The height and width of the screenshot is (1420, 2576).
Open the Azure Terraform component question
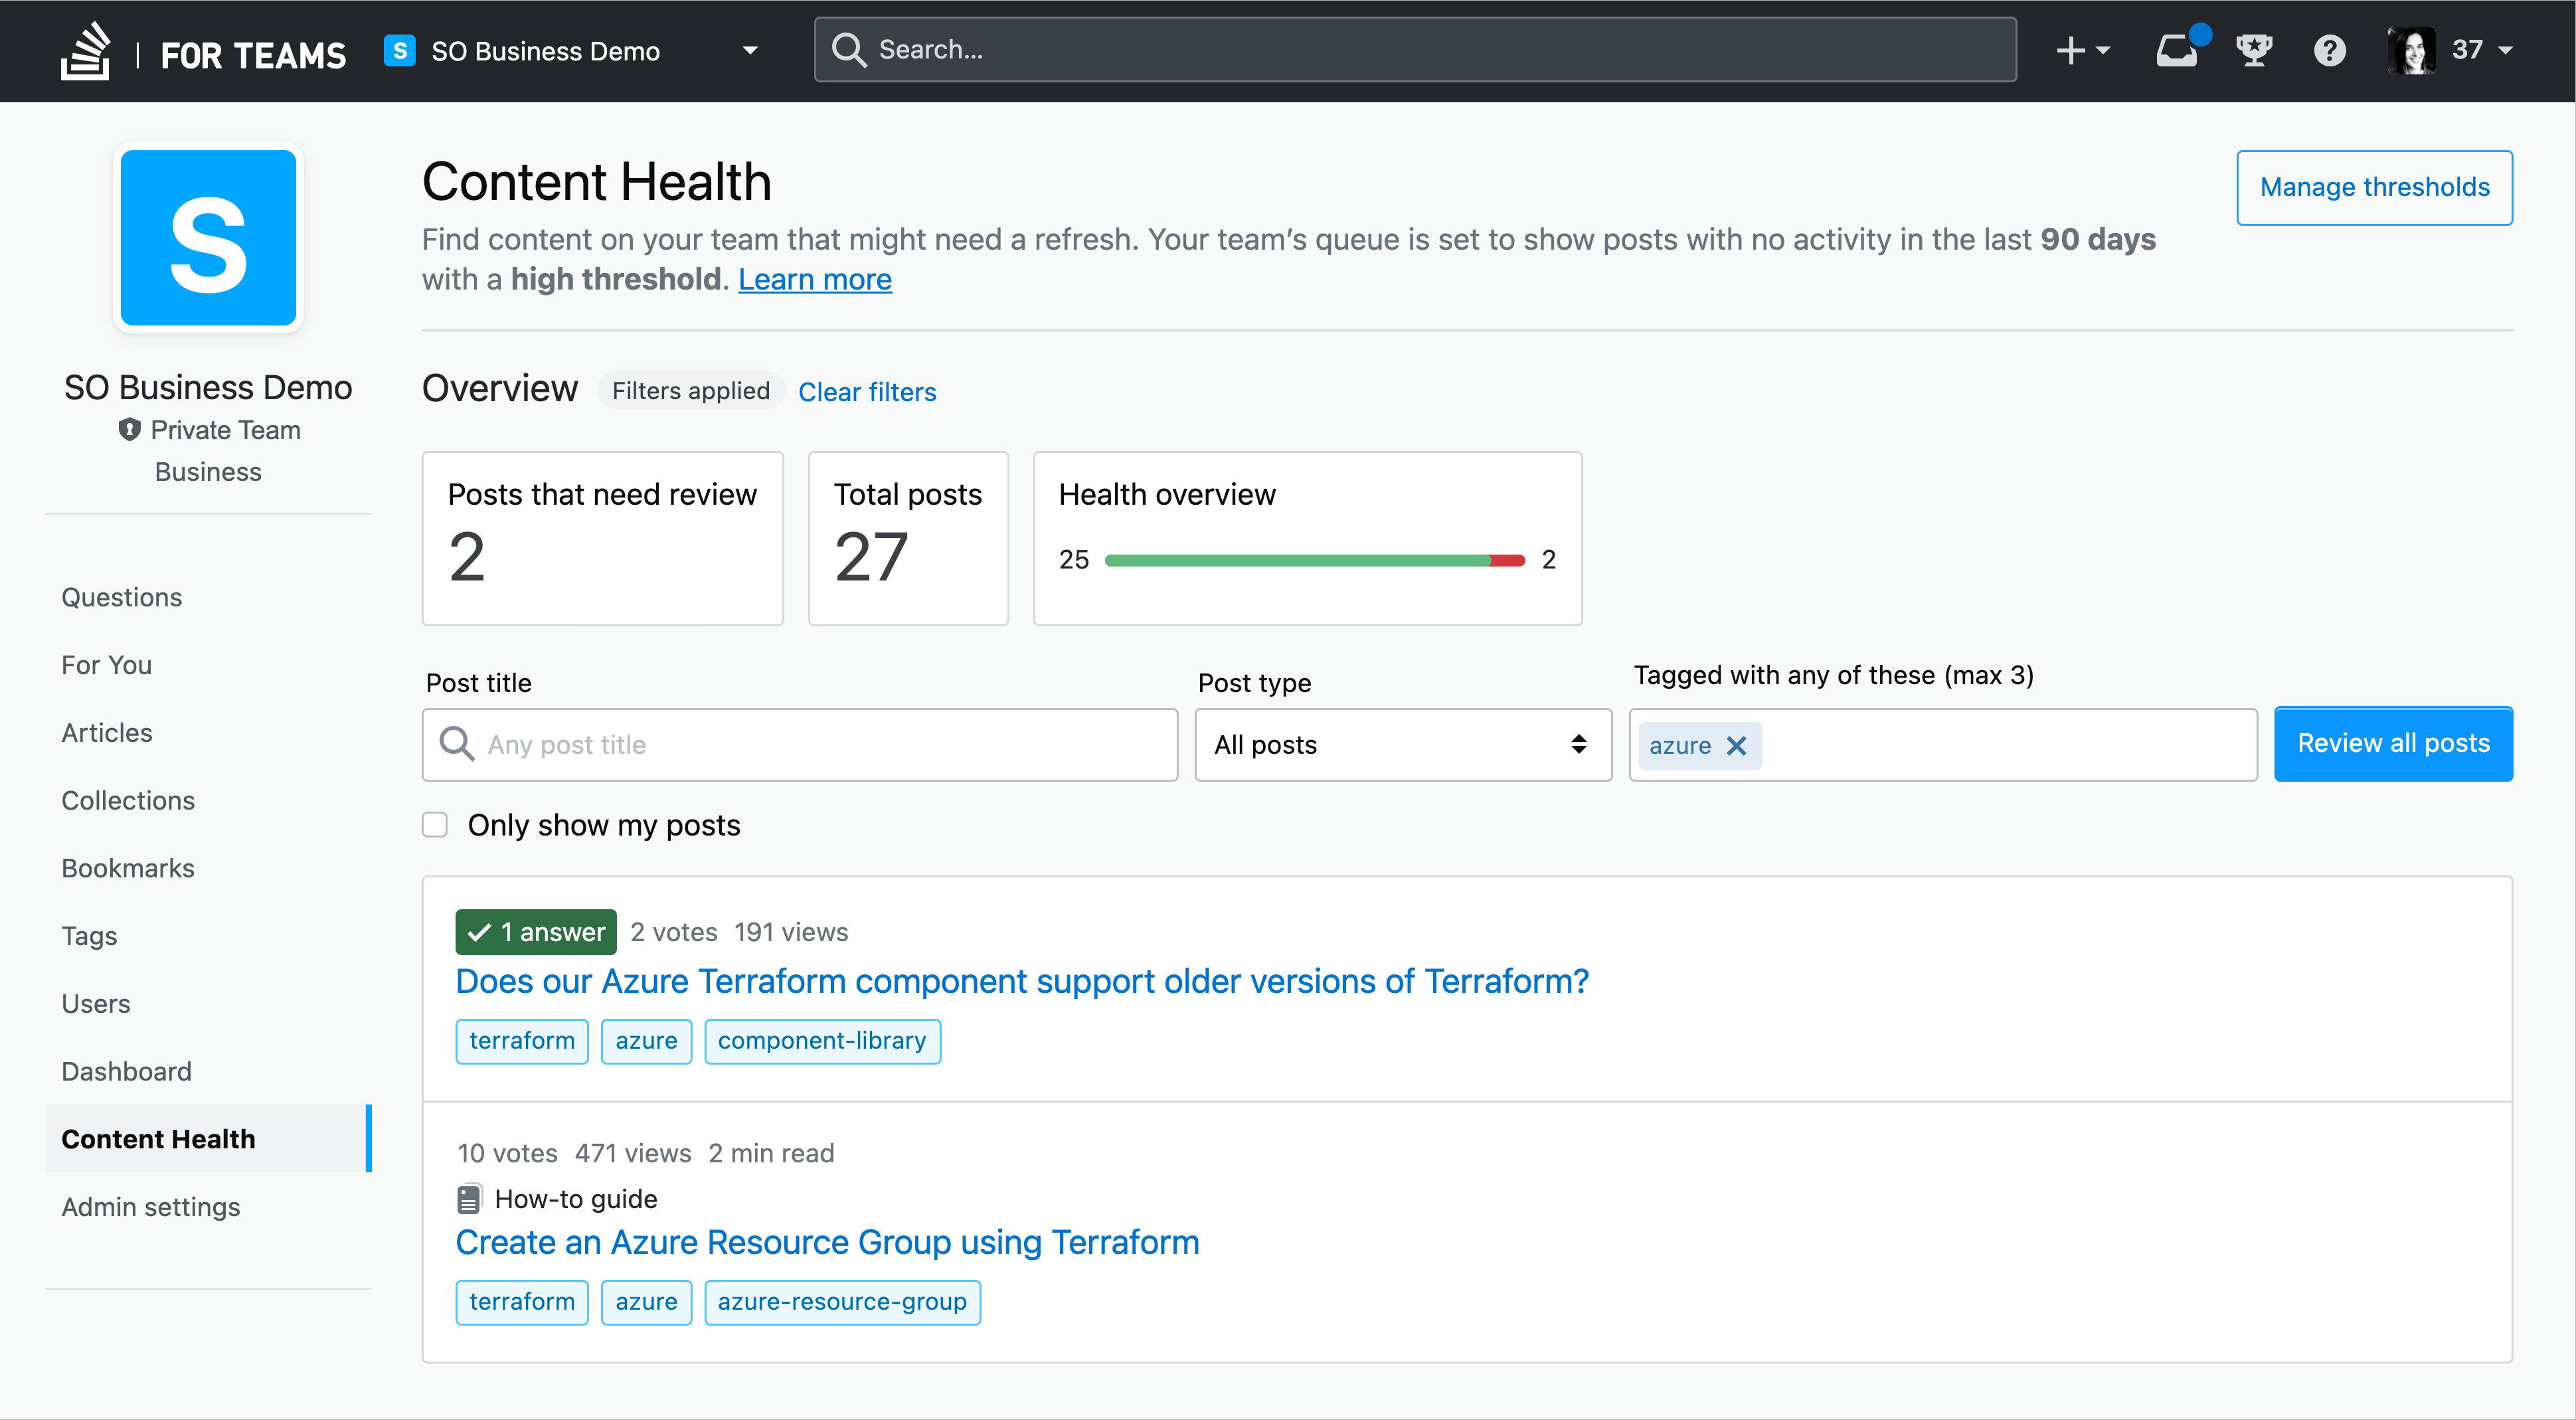click(x=1022, y=981)
